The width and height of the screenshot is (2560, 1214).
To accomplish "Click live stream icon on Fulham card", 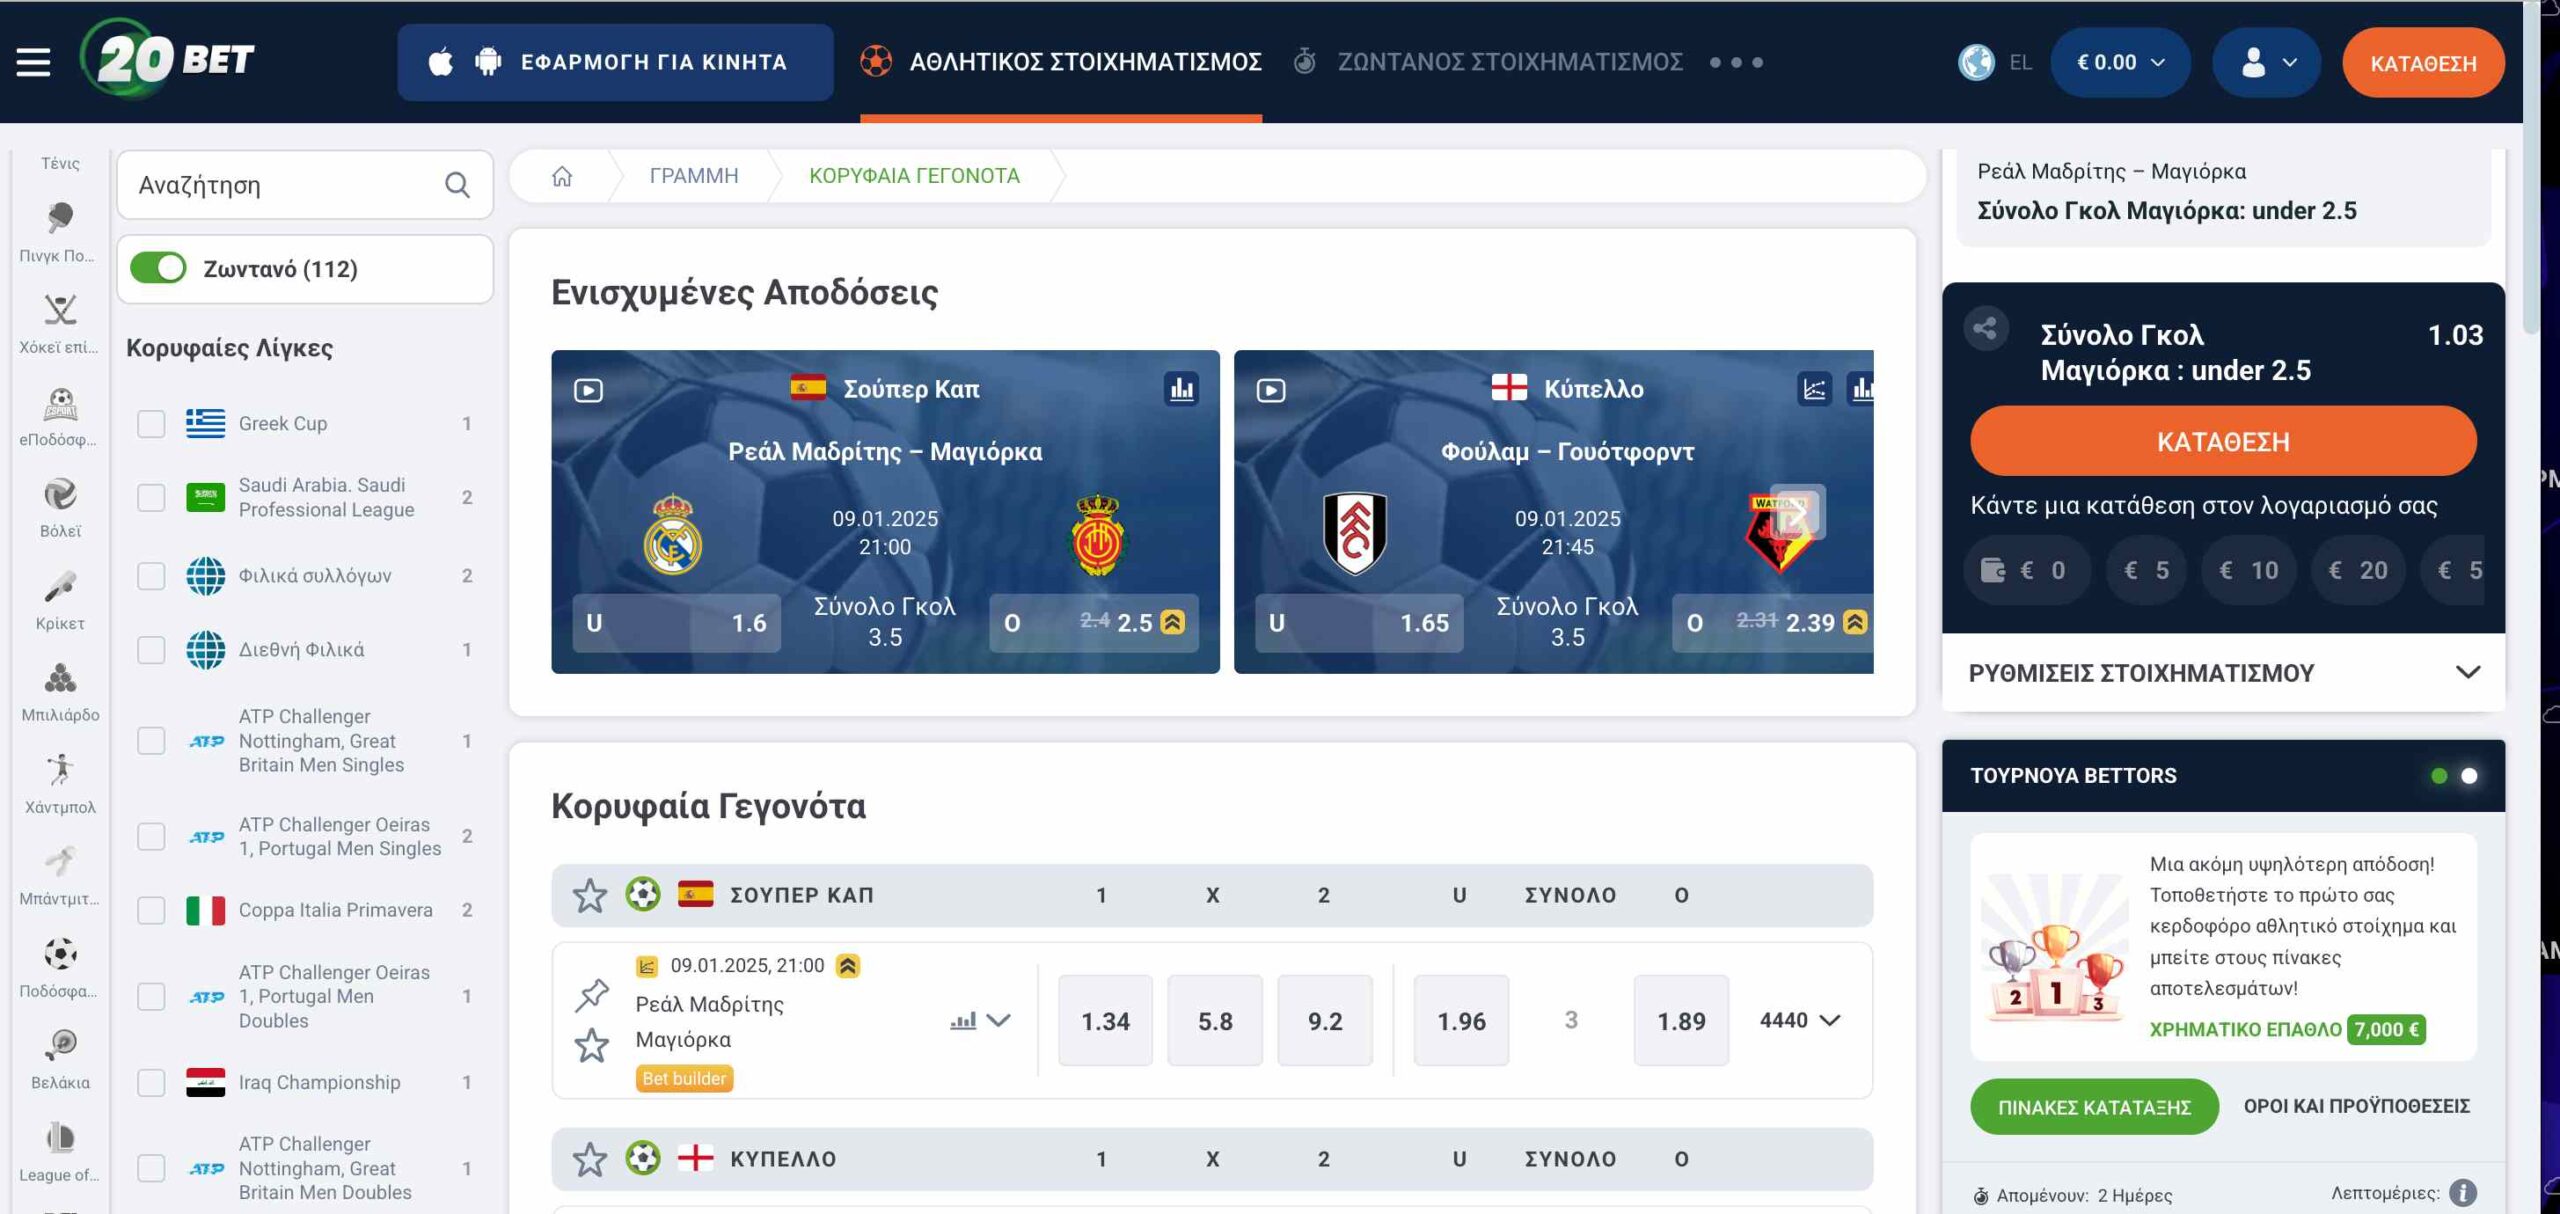I will pos(1271,390).
